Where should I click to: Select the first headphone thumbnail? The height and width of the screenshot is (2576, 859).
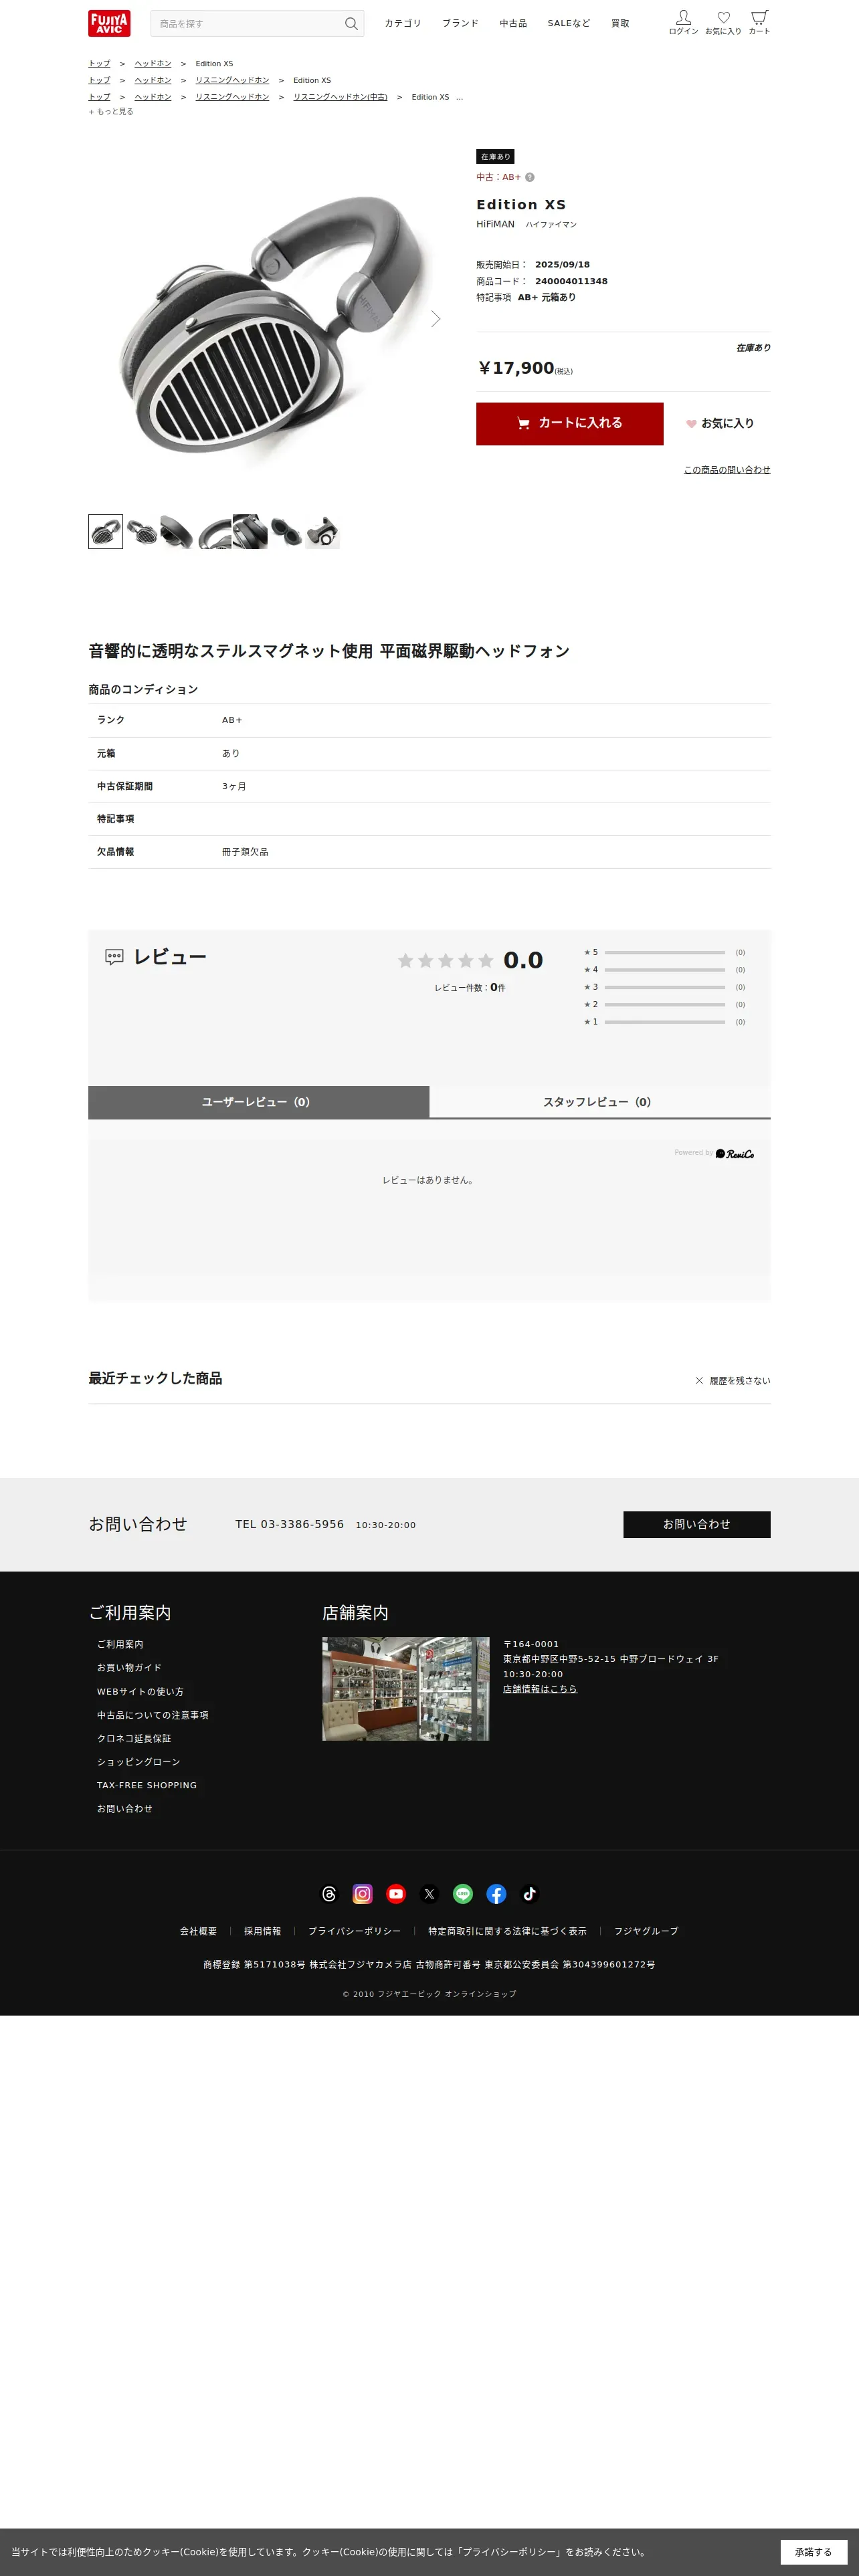(x=106, y=532)
